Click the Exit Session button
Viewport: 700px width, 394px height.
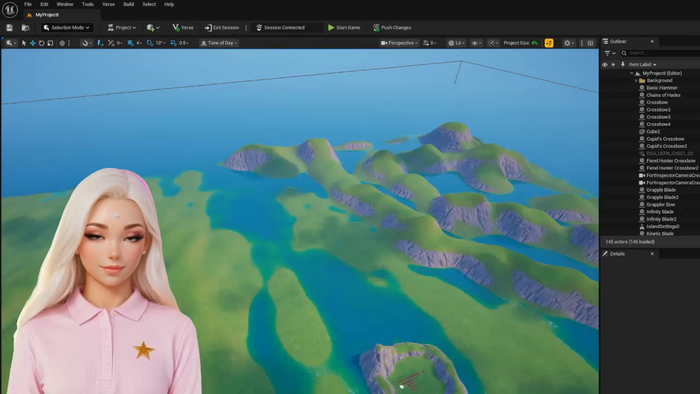[222, 28]
